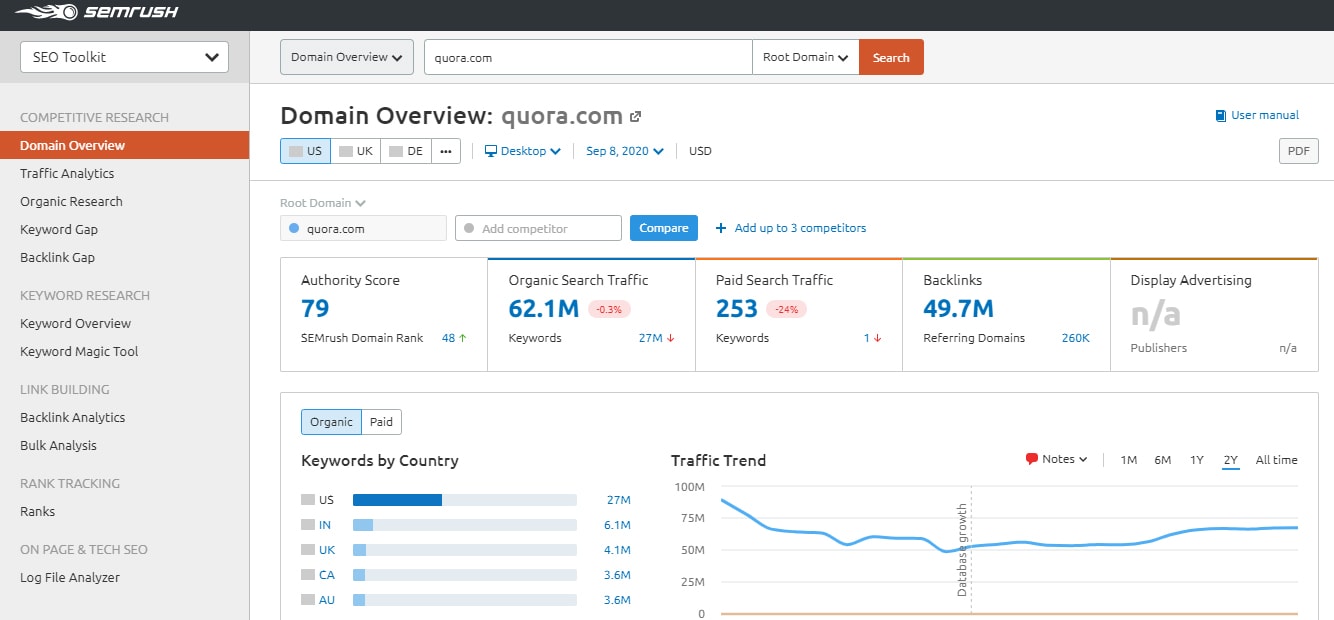Open Keyword Gap in the sidebar
Screen dimensions: 1334x620
(x=59, y=229)
